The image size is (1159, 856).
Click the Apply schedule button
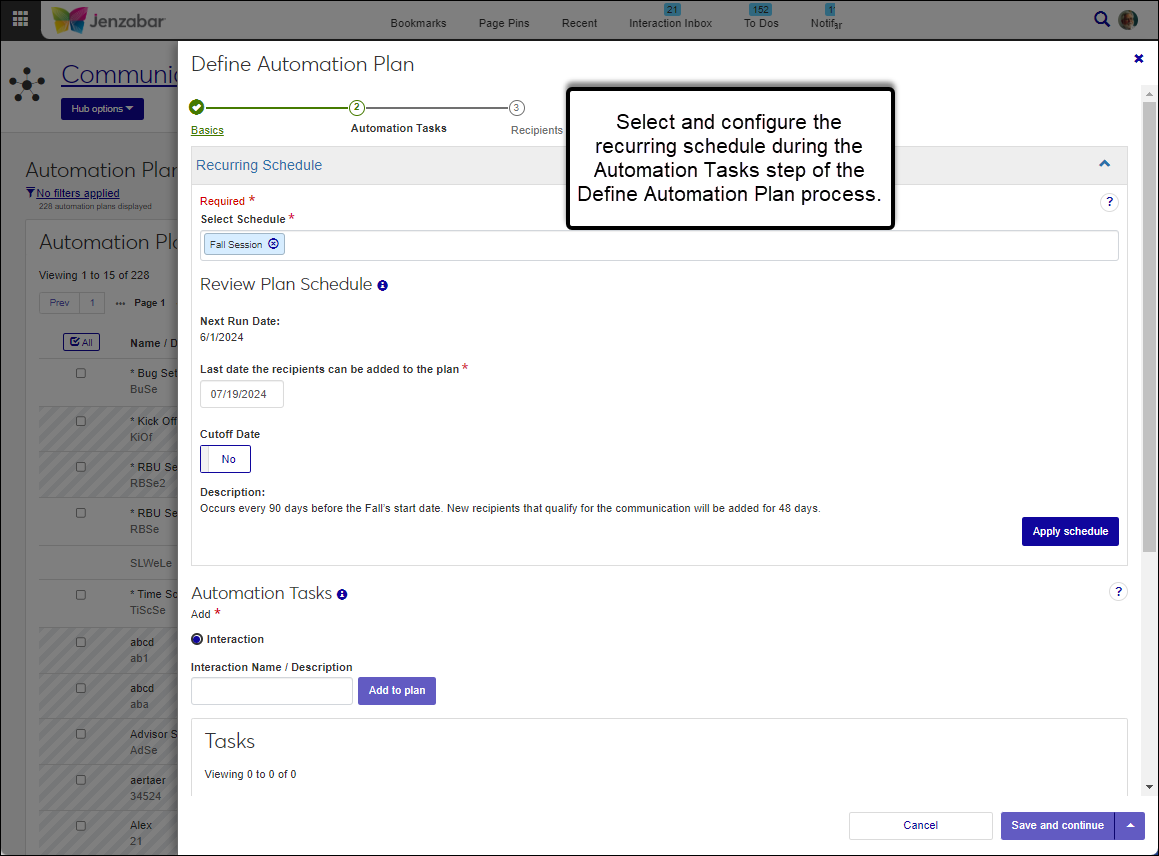(1069, 531)
